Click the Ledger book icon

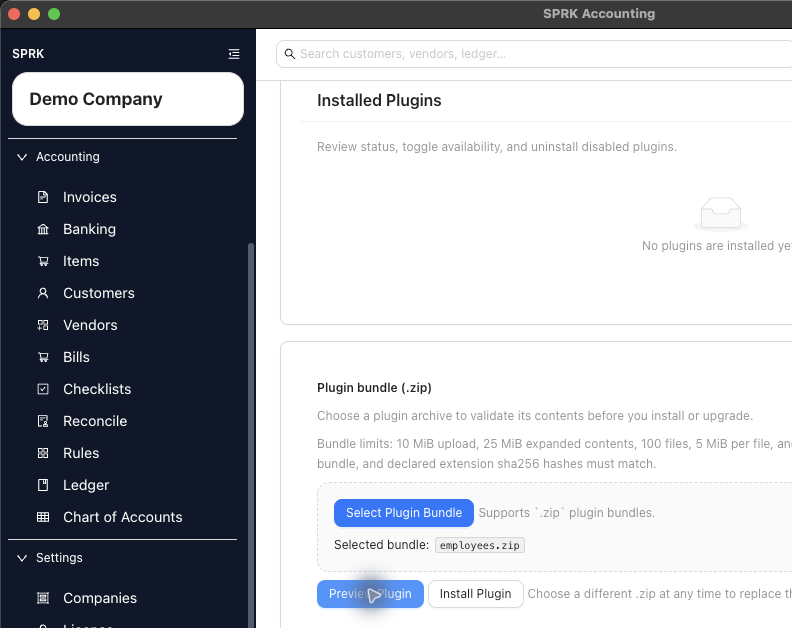(43, 485)
